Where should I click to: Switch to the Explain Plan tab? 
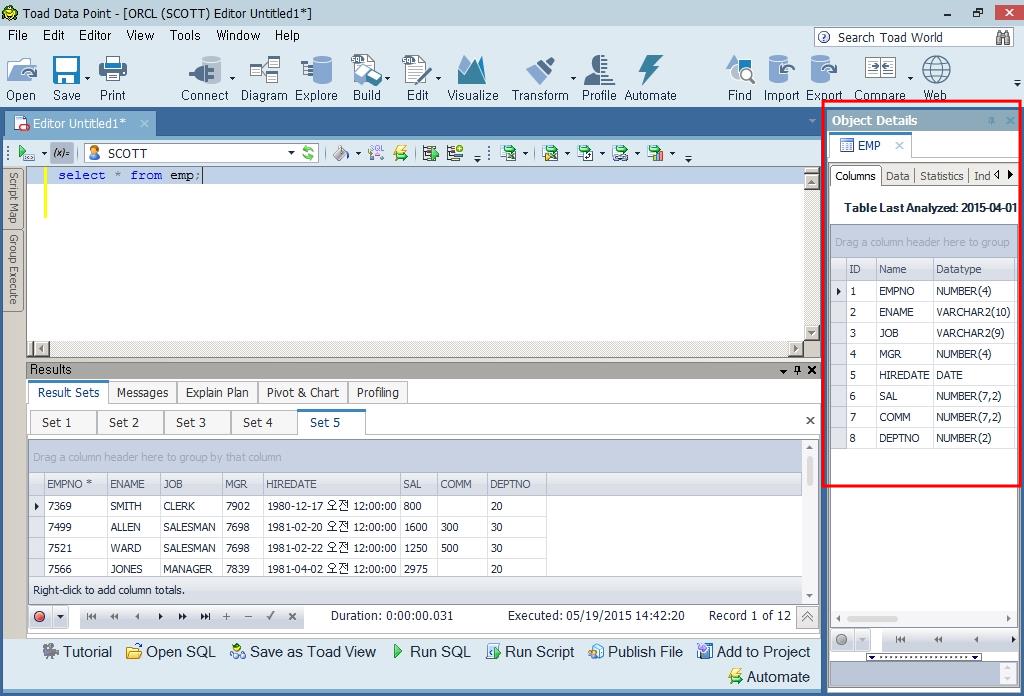tap(217, 393)
